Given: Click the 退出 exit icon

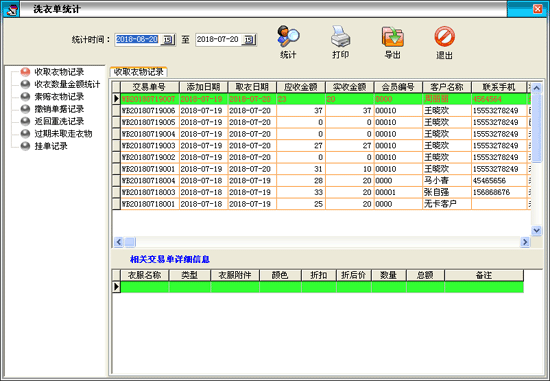Looking at the screenshot, I should pyautogui.click(x=444, y=36).
